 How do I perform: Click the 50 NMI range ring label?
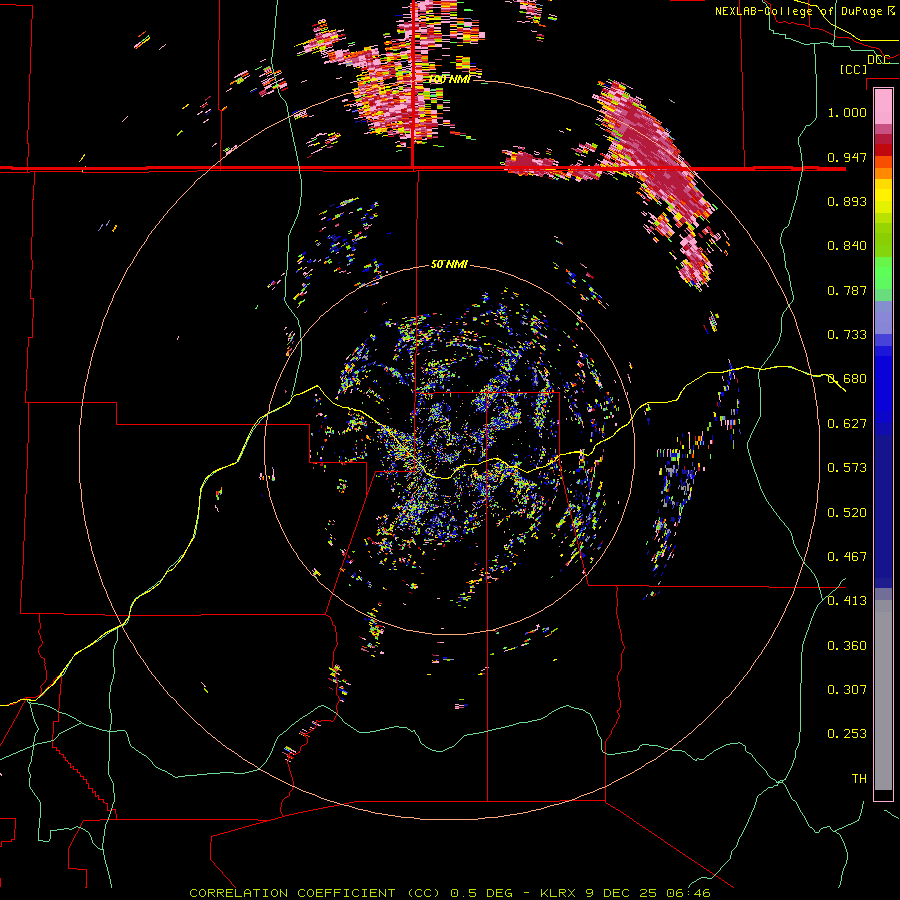pyautogui.click(x=449, y=265)
